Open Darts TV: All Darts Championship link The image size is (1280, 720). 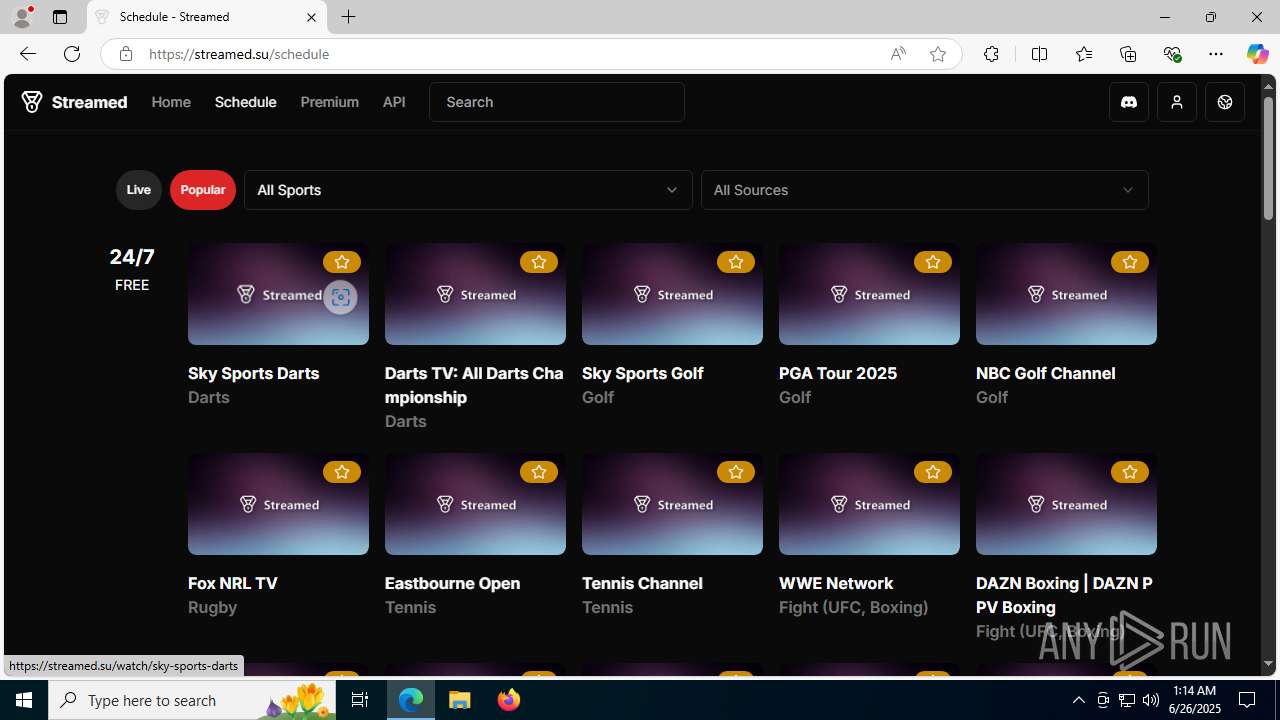[x=474, y=385]
